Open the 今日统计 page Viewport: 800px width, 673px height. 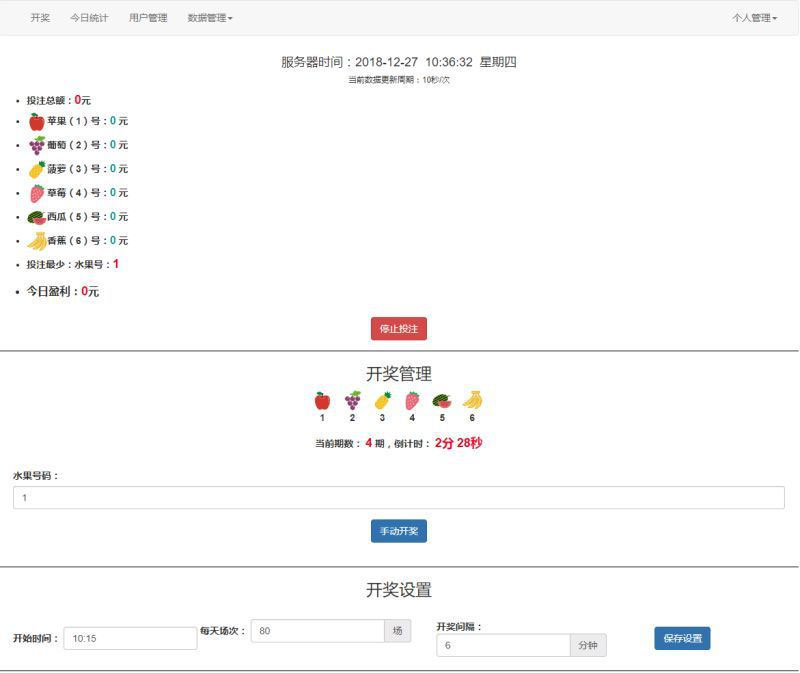pos(91,17)
